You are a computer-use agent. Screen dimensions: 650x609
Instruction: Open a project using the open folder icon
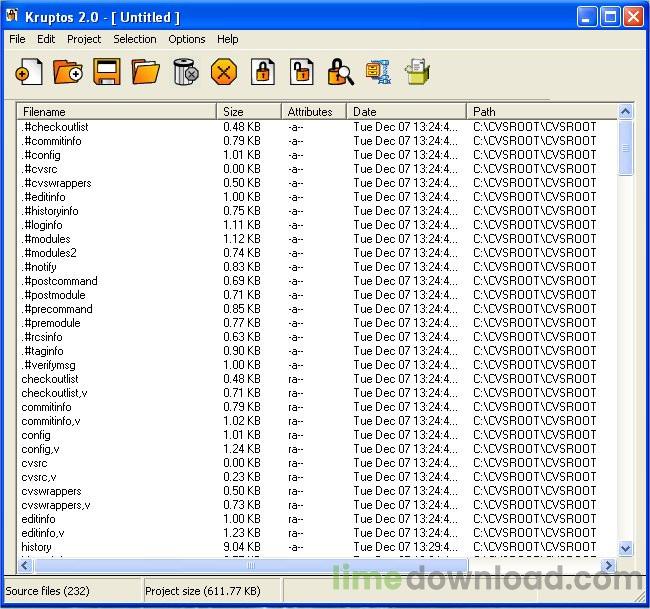pos(146,72)
